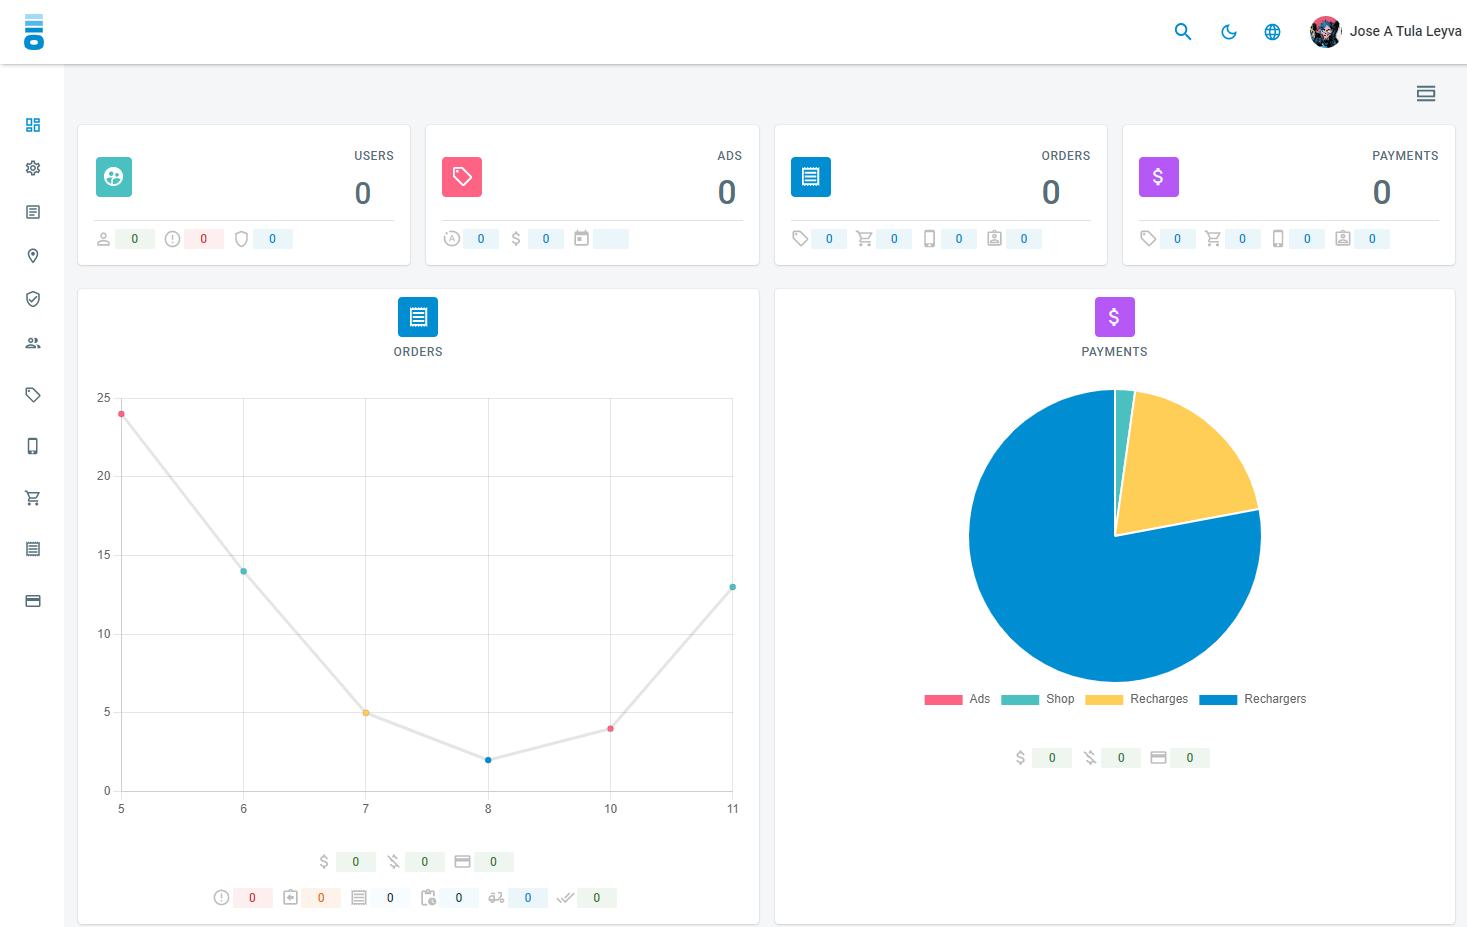Click the Rechargers legend color swatch
This screenshot has width=1467, height=927.
(x=1218, y=700)
